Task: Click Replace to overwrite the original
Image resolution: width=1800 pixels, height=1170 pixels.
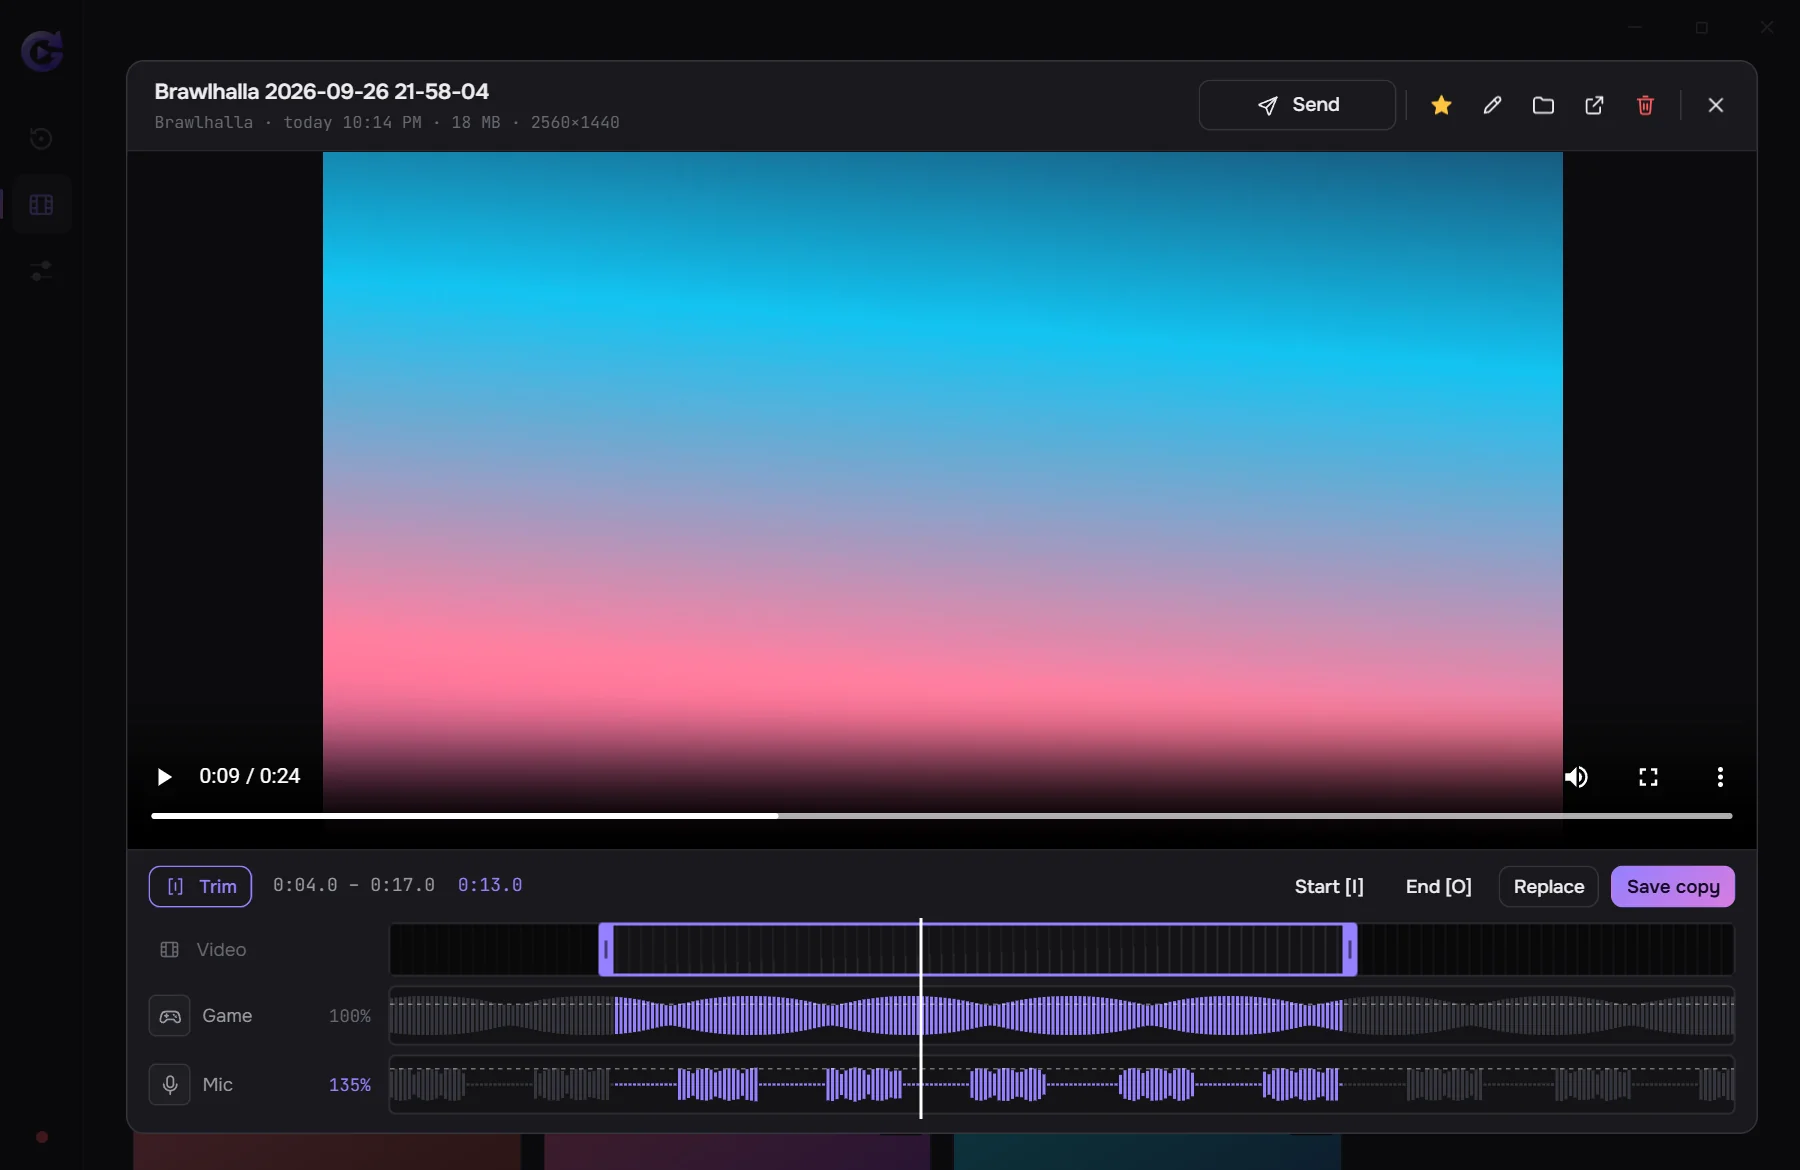Action: (x=1548, y=887)
